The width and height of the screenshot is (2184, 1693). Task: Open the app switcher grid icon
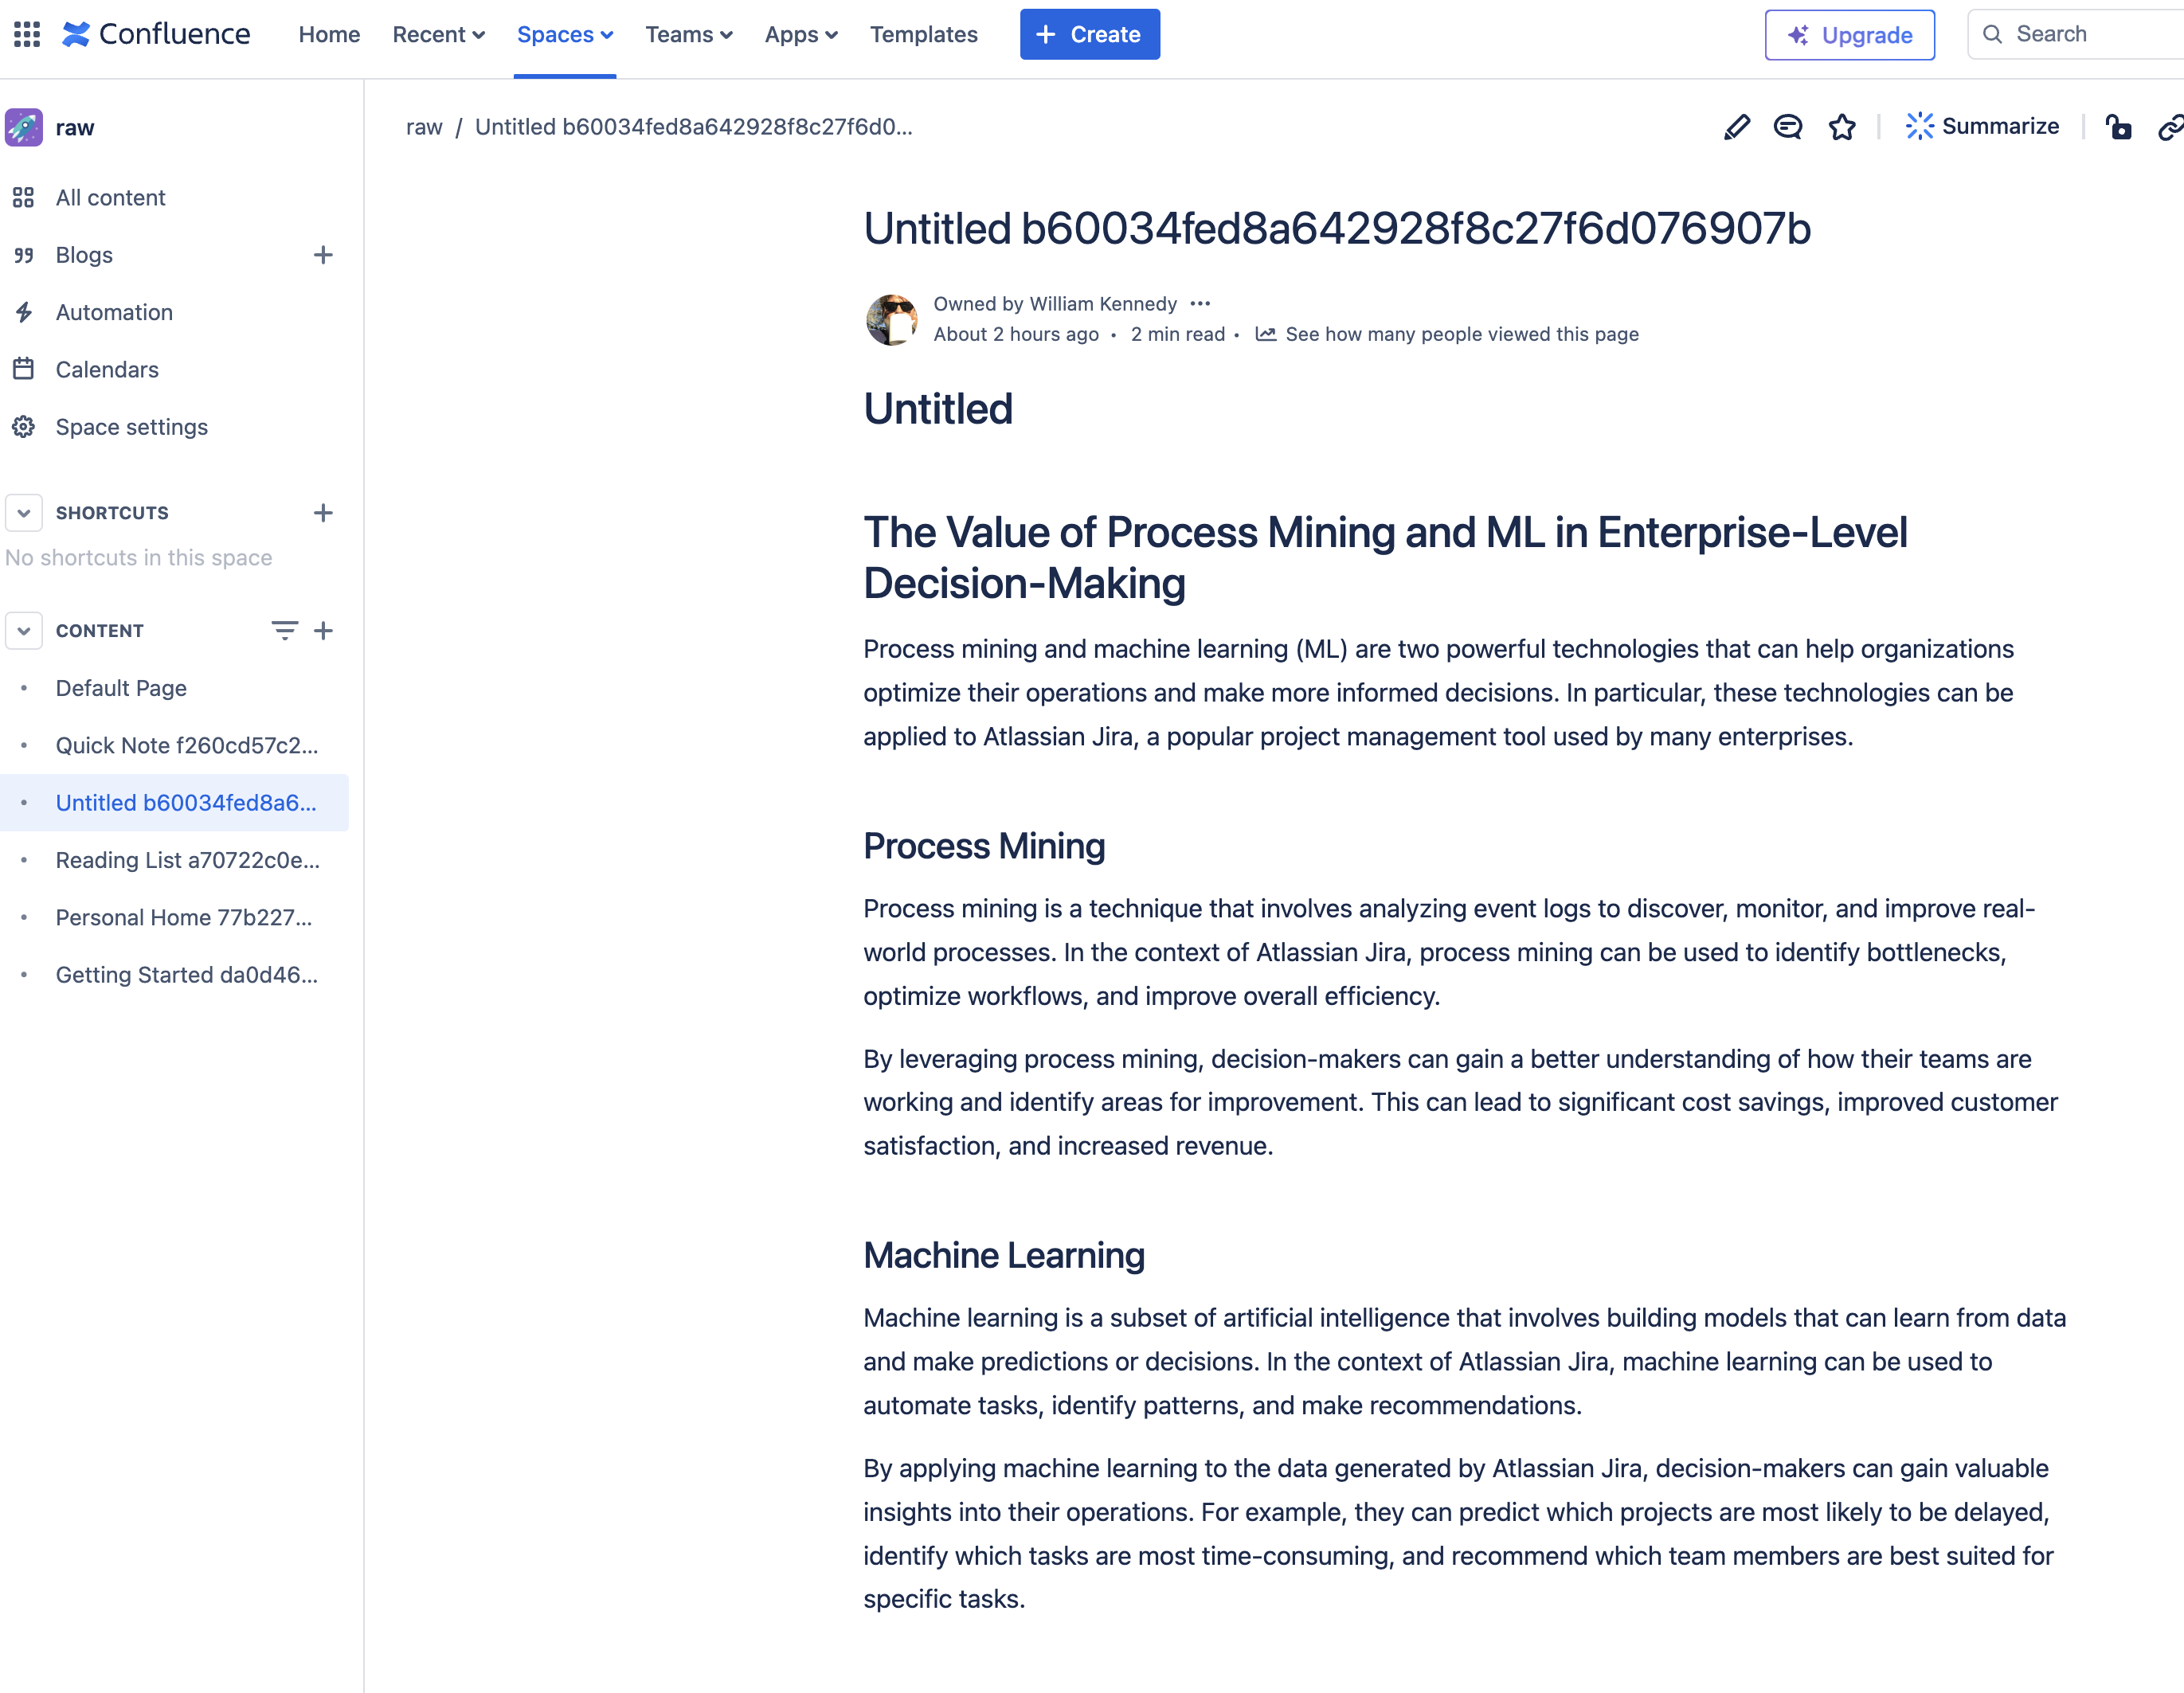27,34
